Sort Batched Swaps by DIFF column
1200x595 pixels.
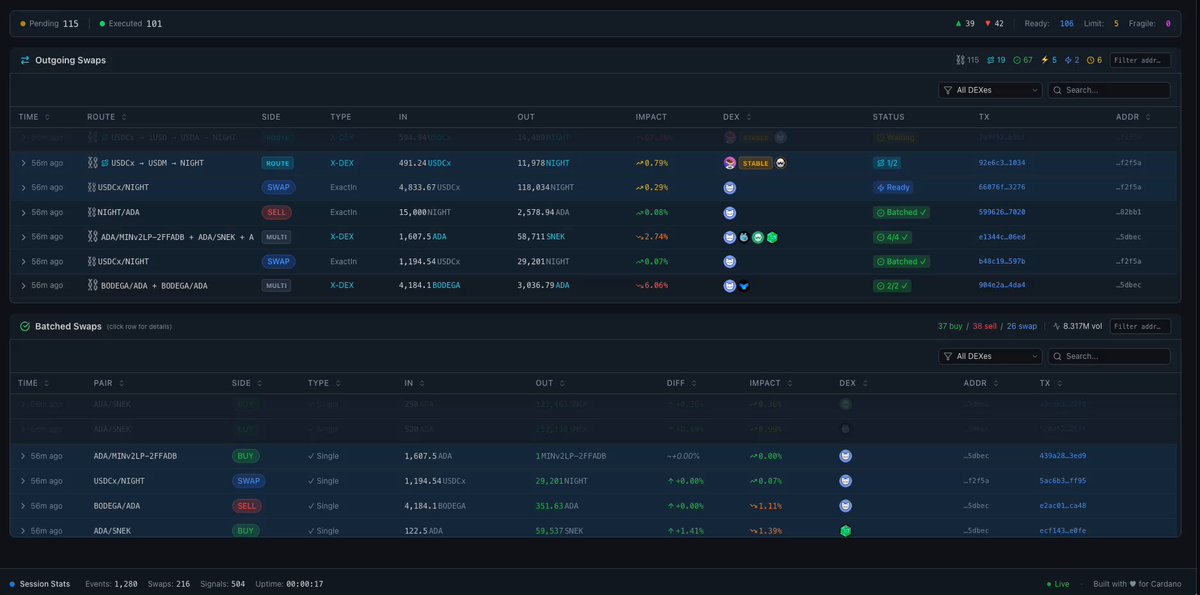tap(681, 383)
